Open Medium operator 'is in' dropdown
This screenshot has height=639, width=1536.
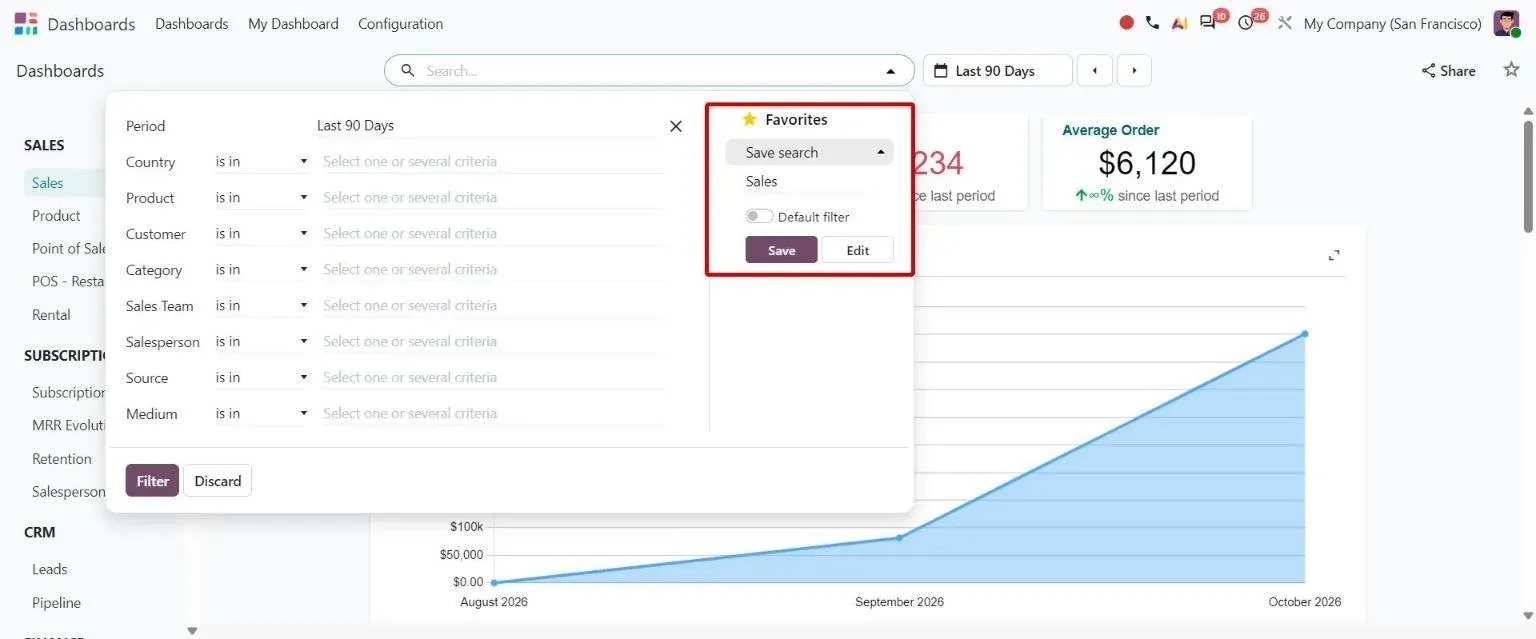[262, 413]
